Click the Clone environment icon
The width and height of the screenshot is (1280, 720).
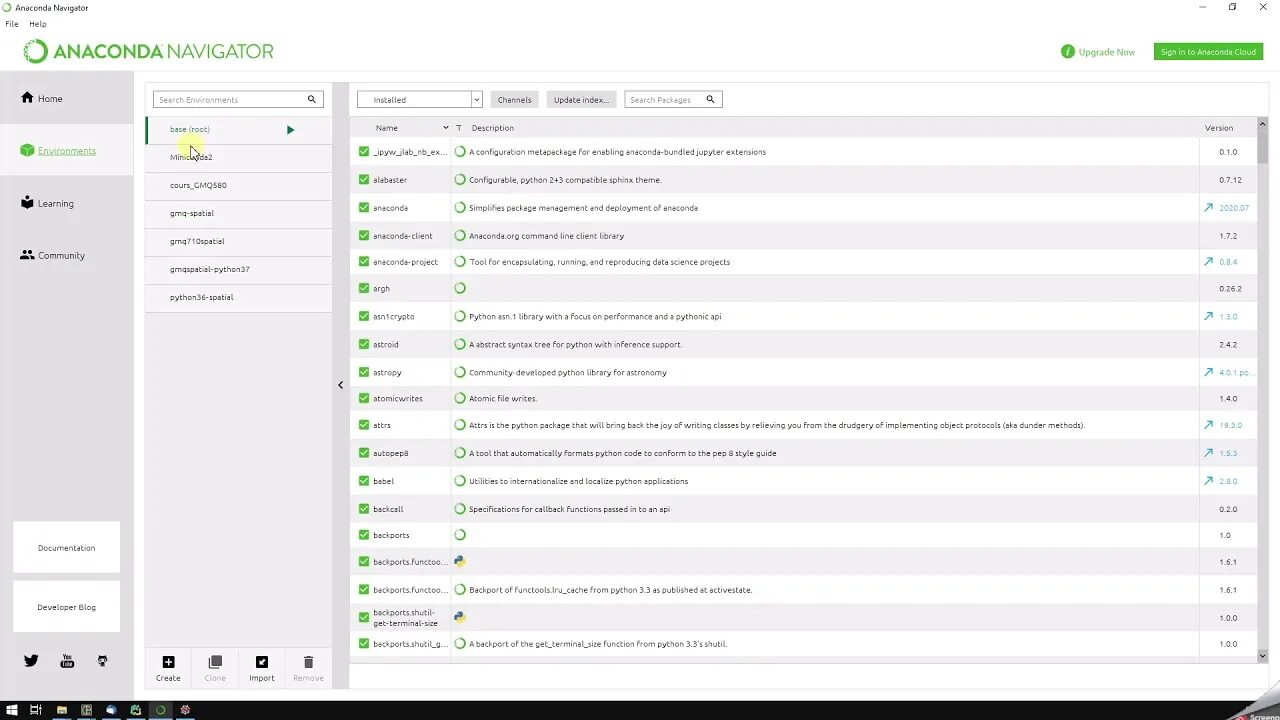tap(215, 662)
